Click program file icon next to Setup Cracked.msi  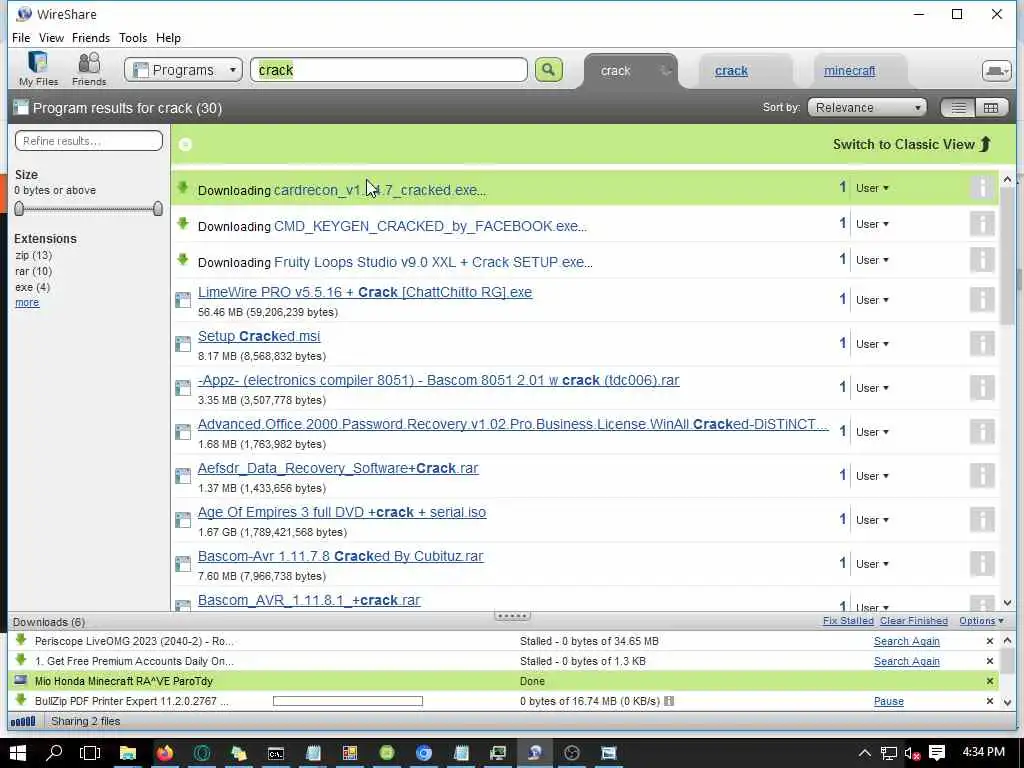pyautogui.click(x=183, y=344)
